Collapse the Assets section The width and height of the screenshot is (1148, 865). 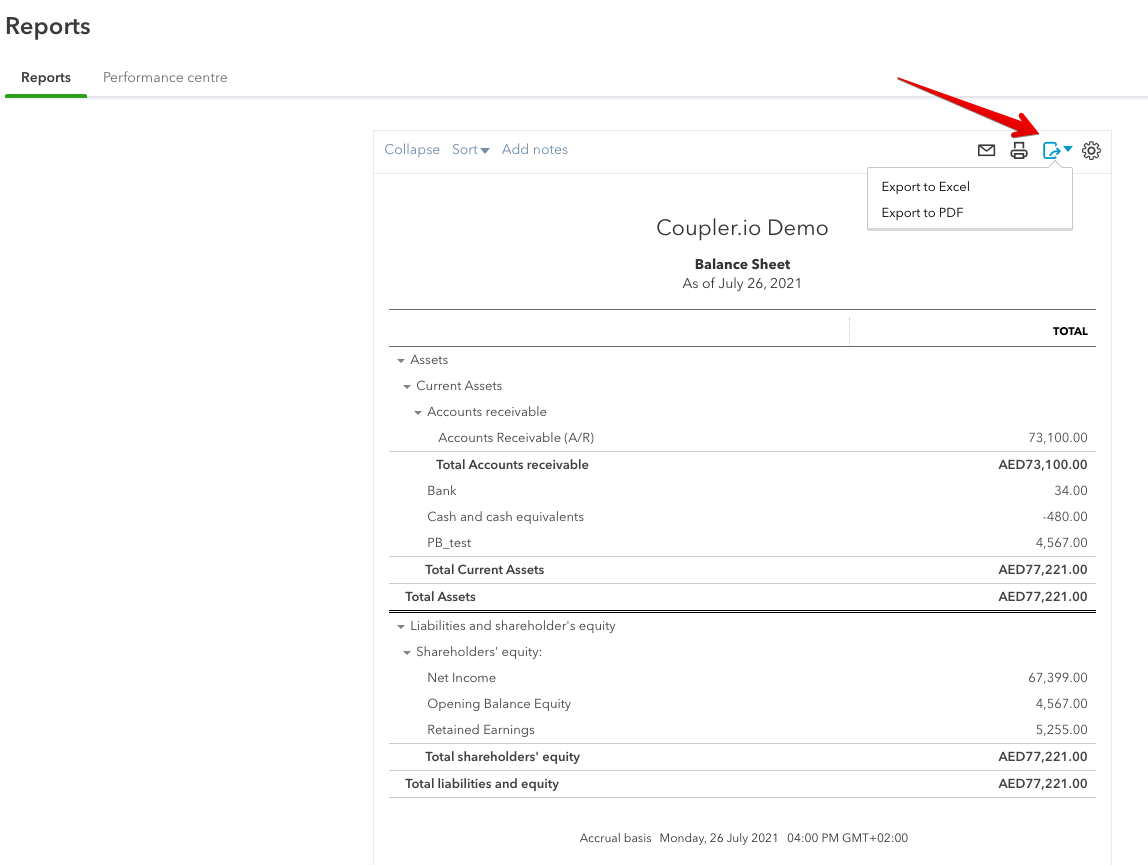(400, 360)
